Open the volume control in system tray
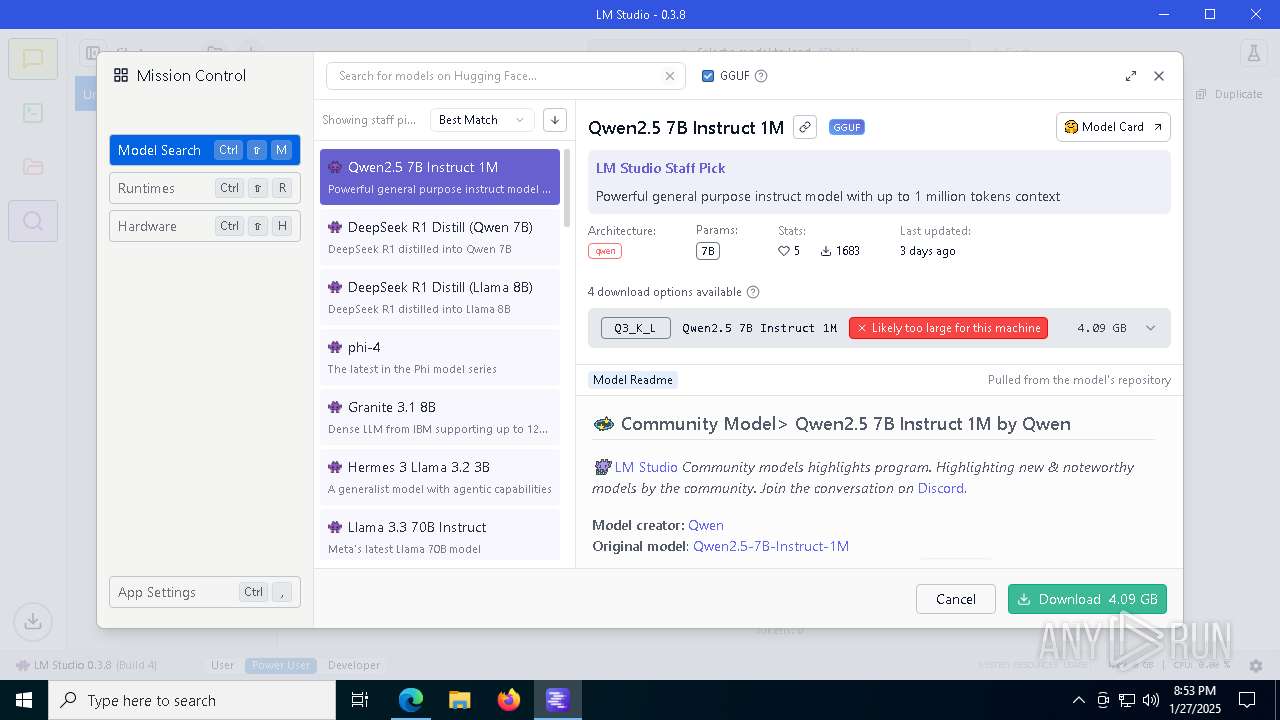Screen dimensions: 1280x720 (x=1150, y=700)
